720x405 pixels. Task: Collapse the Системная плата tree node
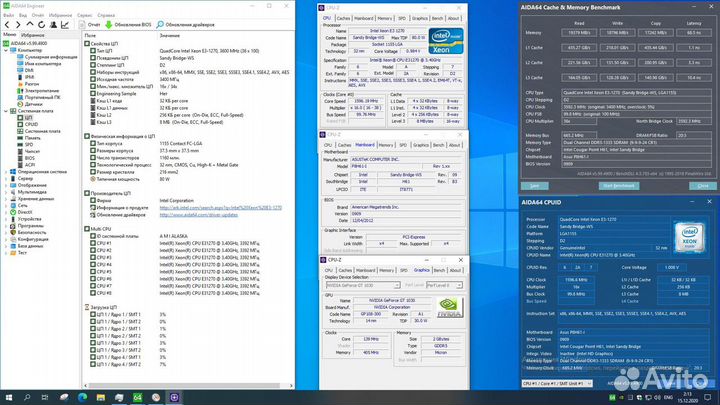pos(6,111)
